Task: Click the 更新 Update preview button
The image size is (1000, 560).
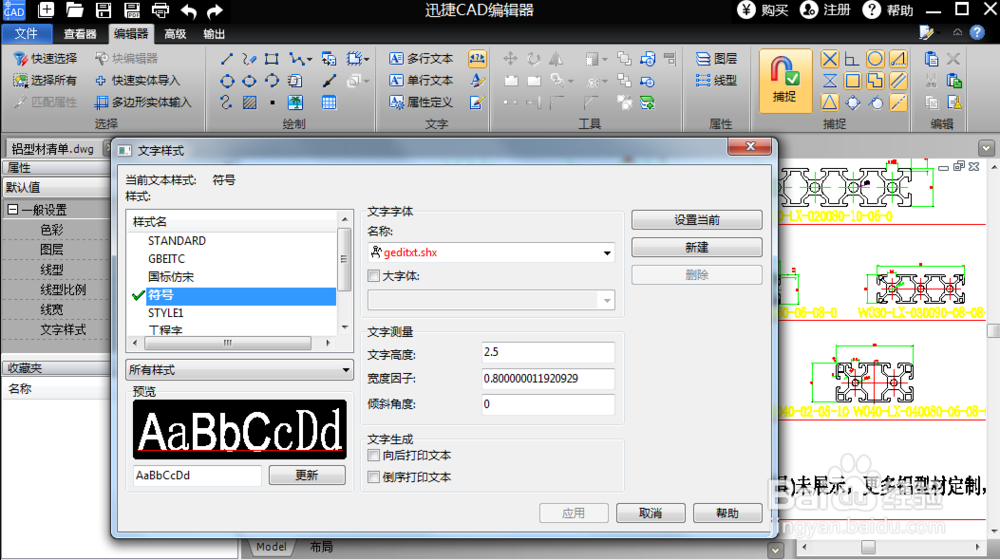Action: pyautogui.click(x=307, y=475)
